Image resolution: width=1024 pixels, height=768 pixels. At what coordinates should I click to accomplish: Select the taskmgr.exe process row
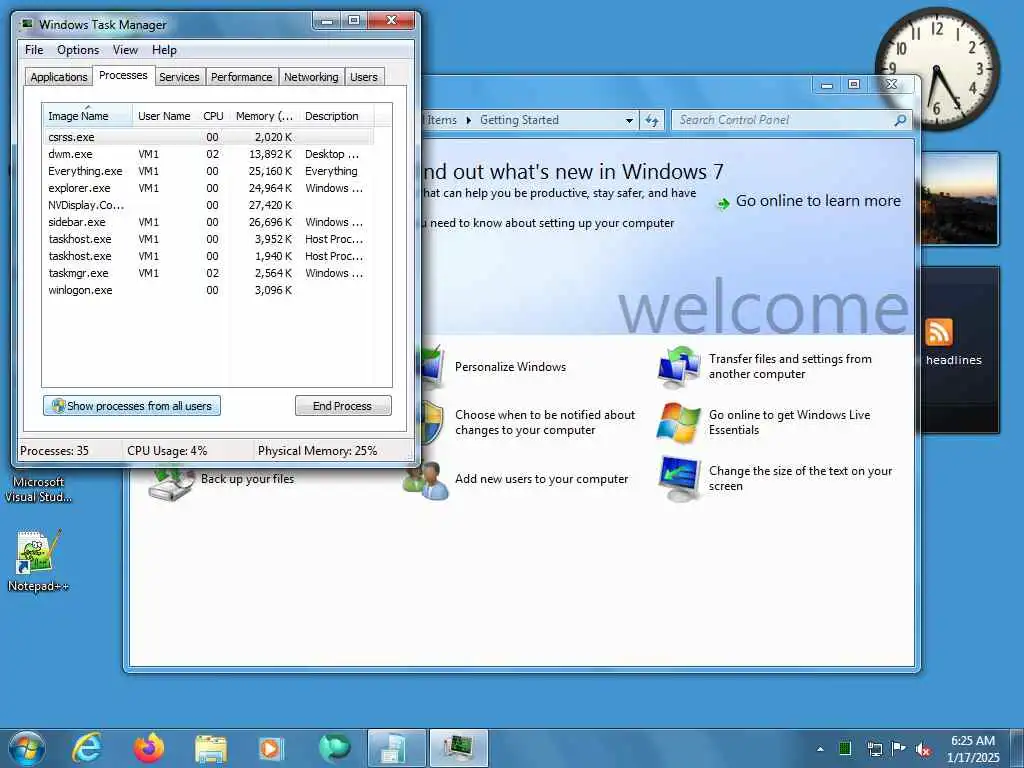pos(209,273)
